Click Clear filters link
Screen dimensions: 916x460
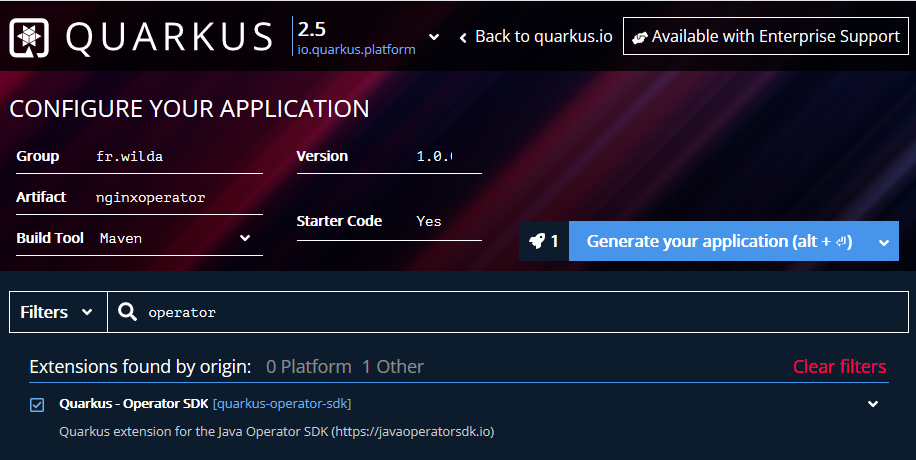[839, 366]
